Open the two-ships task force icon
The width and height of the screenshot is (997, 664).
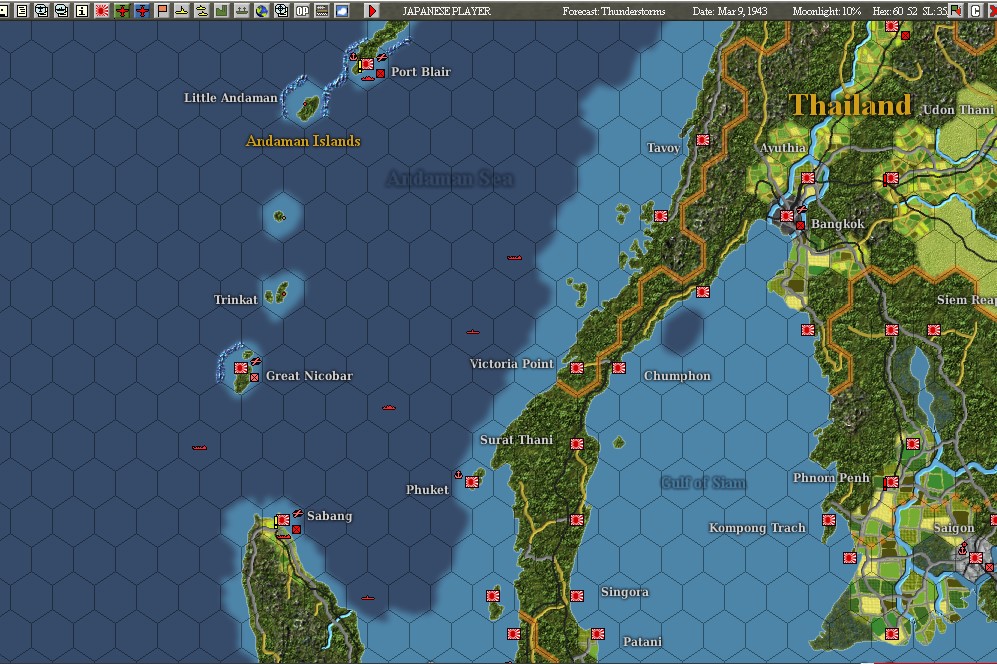point(202,11)
